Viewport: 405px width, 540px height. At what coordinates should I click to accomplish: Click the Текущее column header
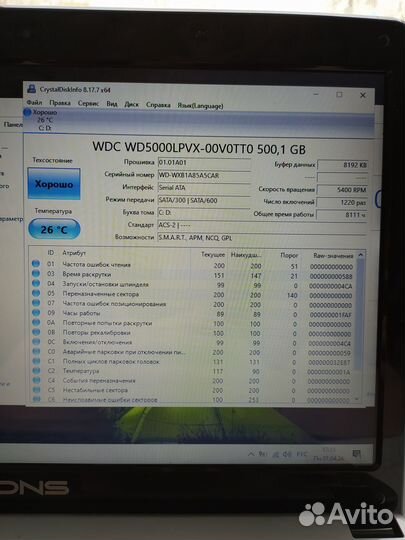[x=213, y=255]
